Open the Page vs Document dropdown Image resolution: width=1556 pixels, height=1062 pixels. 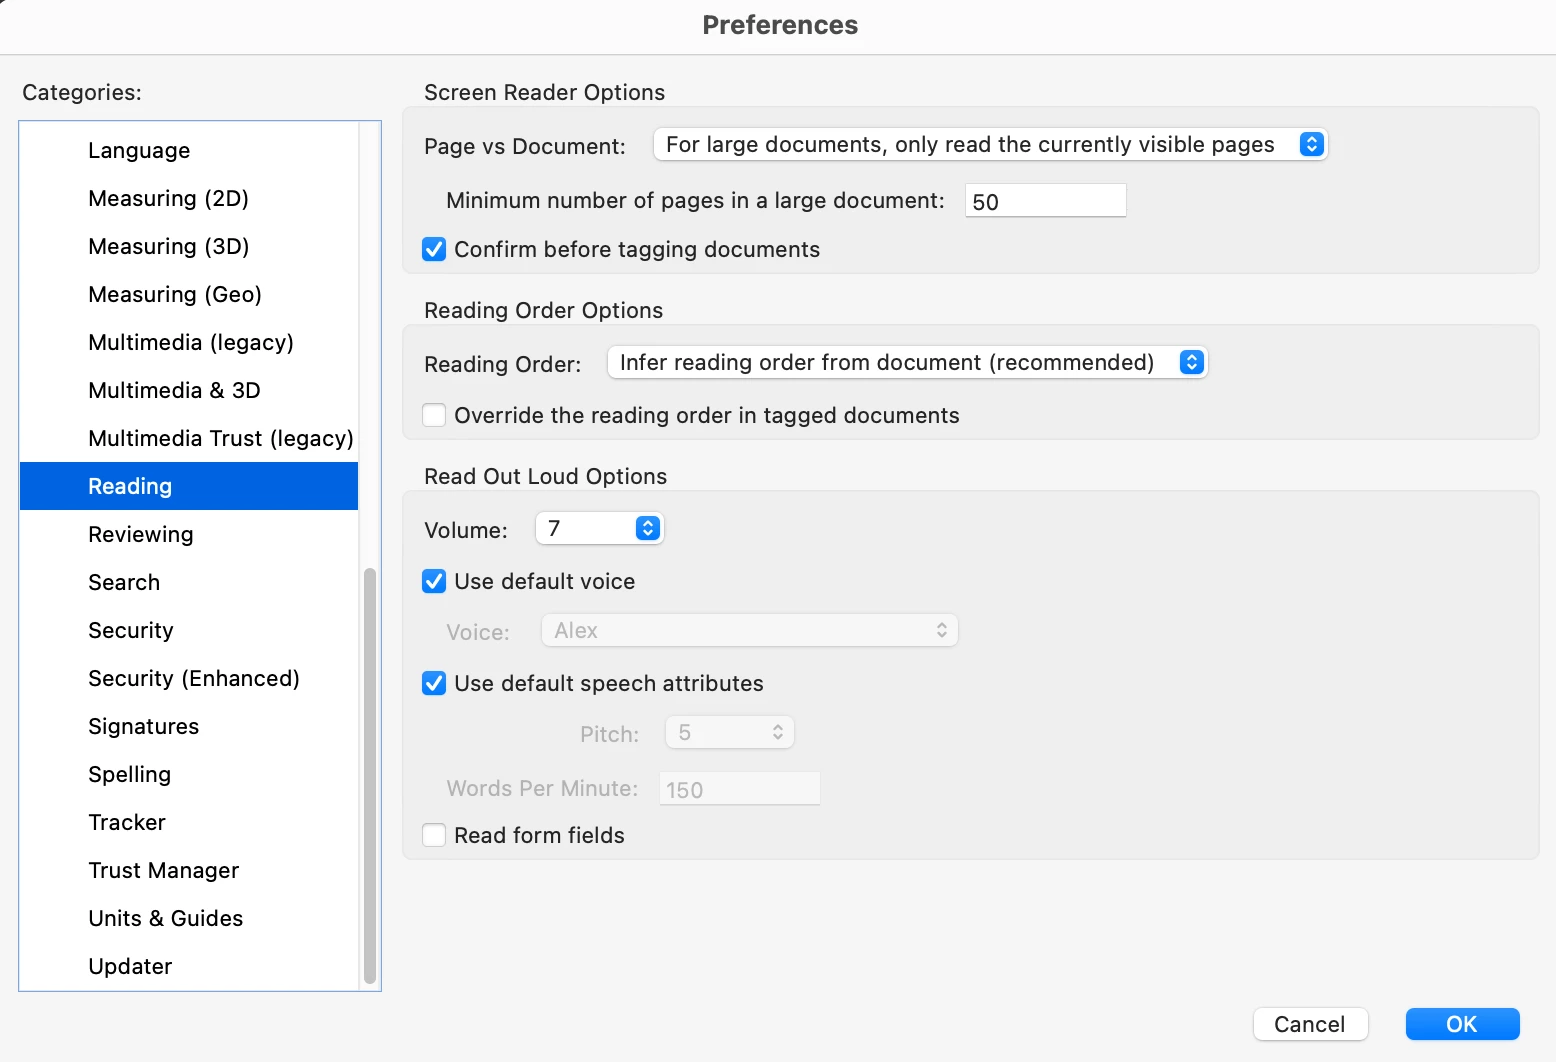[x=990, y=144]
